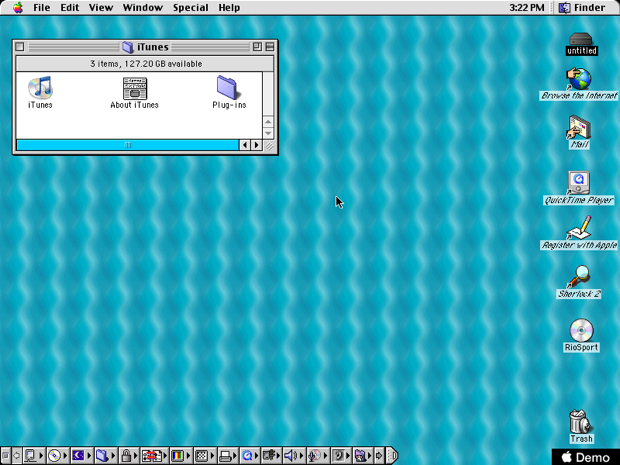Viewport: 620px width, 465px height.
Task: Open the Remote Access computer-and-phone module
Action: click(x=272, y=456)
